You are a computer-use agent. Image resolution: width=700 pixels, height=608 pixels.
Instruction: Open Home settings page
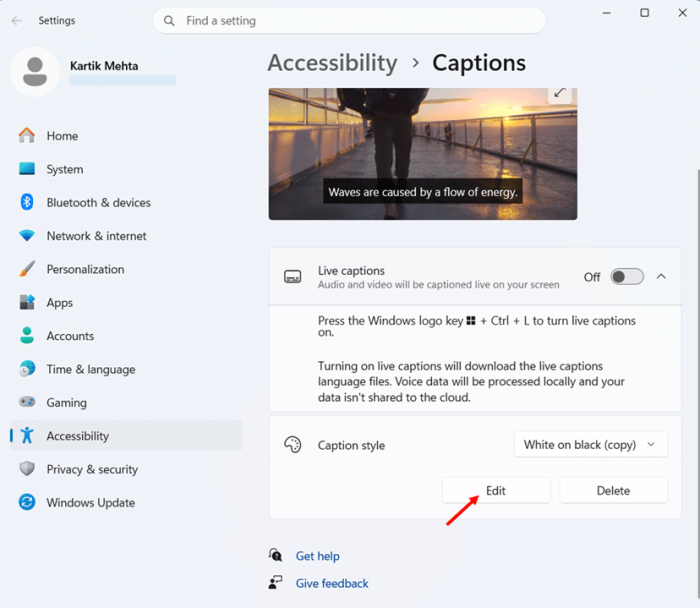click(x=126, y=136)
